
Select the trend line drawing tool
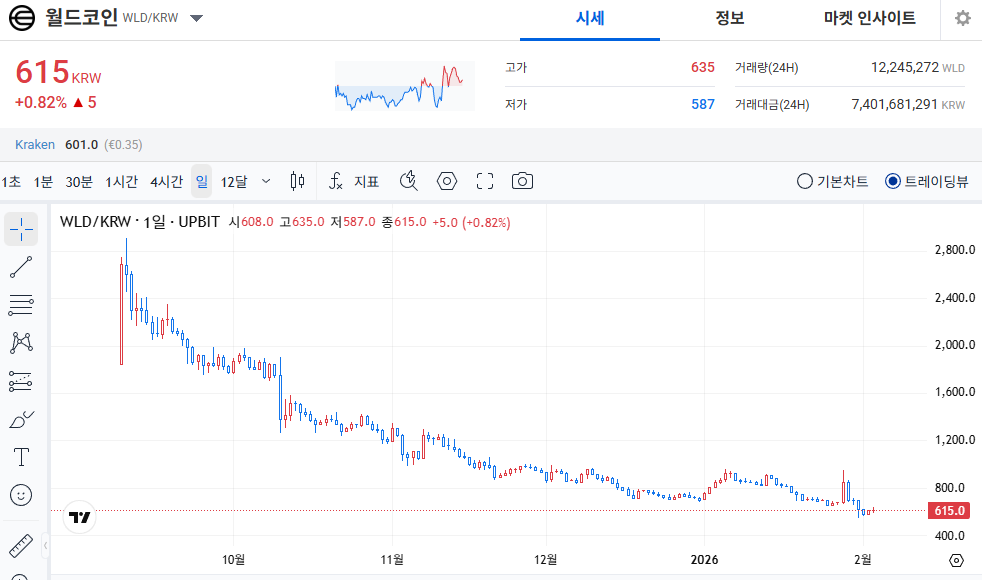(x=21, y=267)
